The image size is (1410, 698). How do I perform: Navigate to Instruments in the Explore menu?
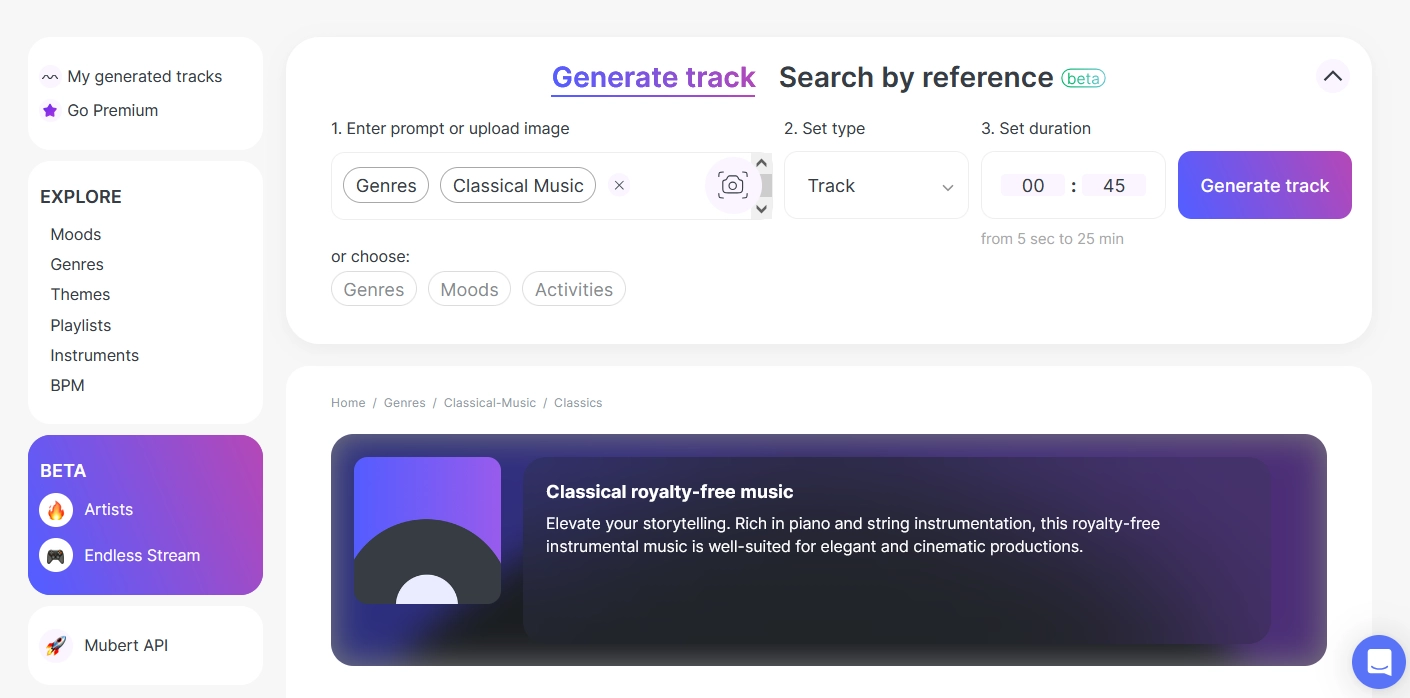[94, 355]
